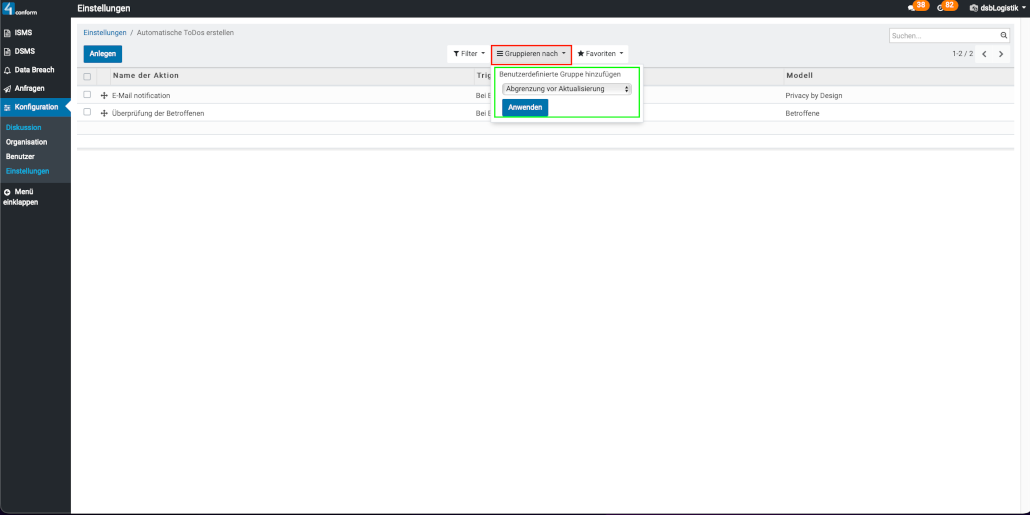Click the drag handle icon beside E-Mail notification
1030x515 pixels.
click(104, 95)
